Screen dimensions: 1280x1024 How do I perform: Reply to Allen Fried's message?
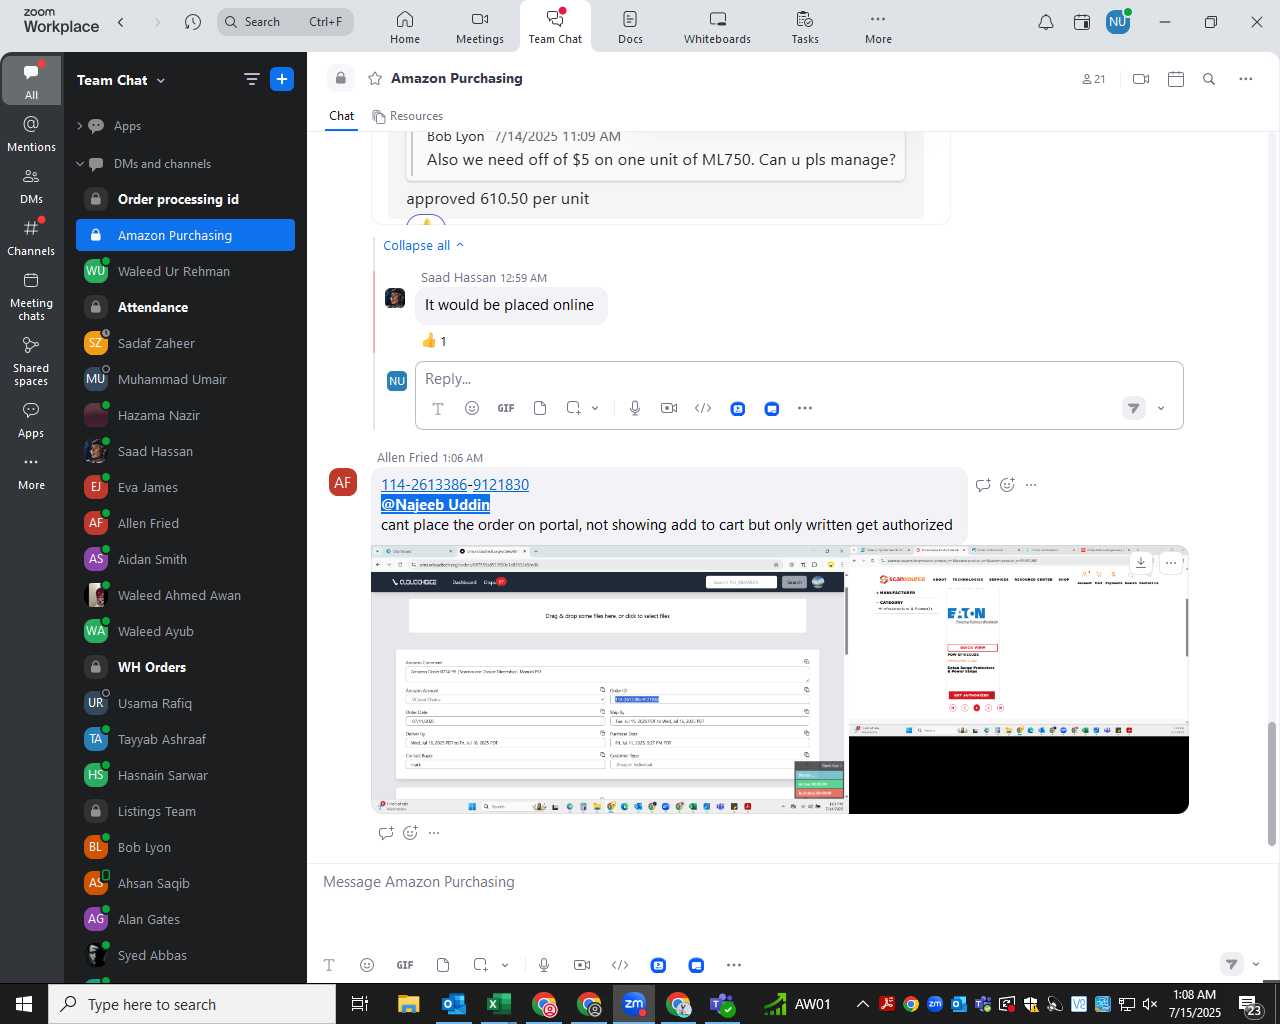coord(983,485)
